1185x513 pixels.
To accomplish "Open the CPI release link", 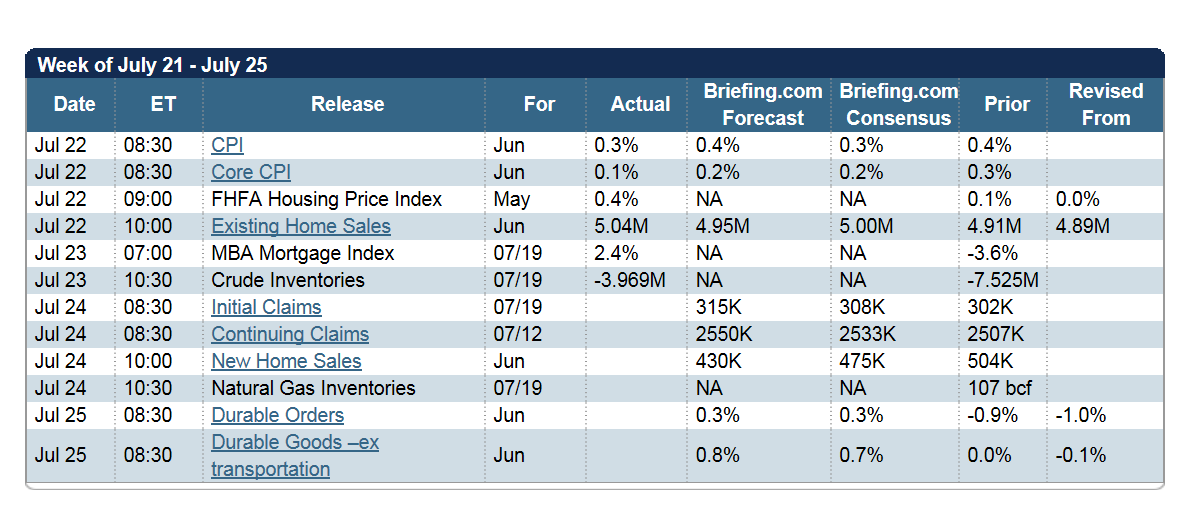I will tap(227, 145).
